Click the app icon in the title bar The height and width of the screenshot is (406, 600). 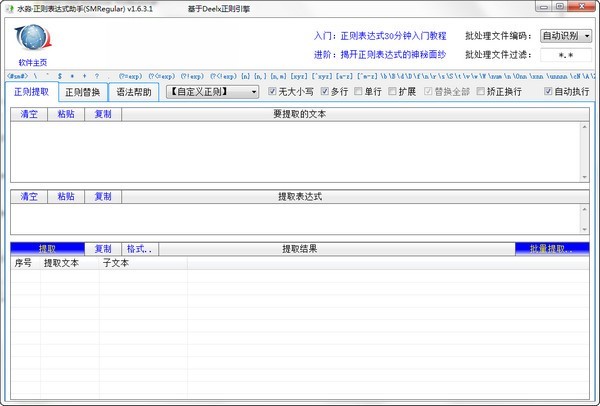pos(9,8)
